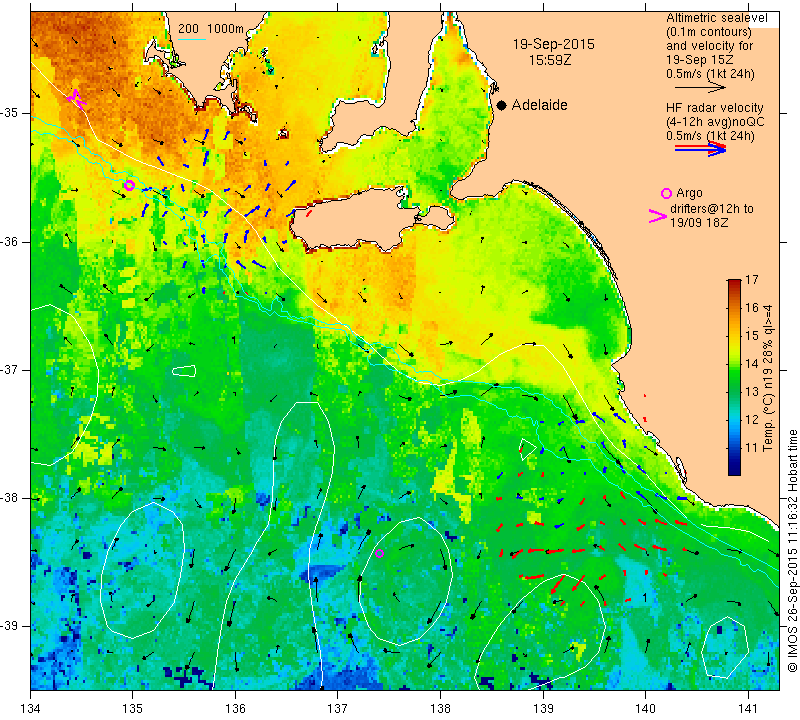Click longitude axis label 134

[x=30, y=709]
